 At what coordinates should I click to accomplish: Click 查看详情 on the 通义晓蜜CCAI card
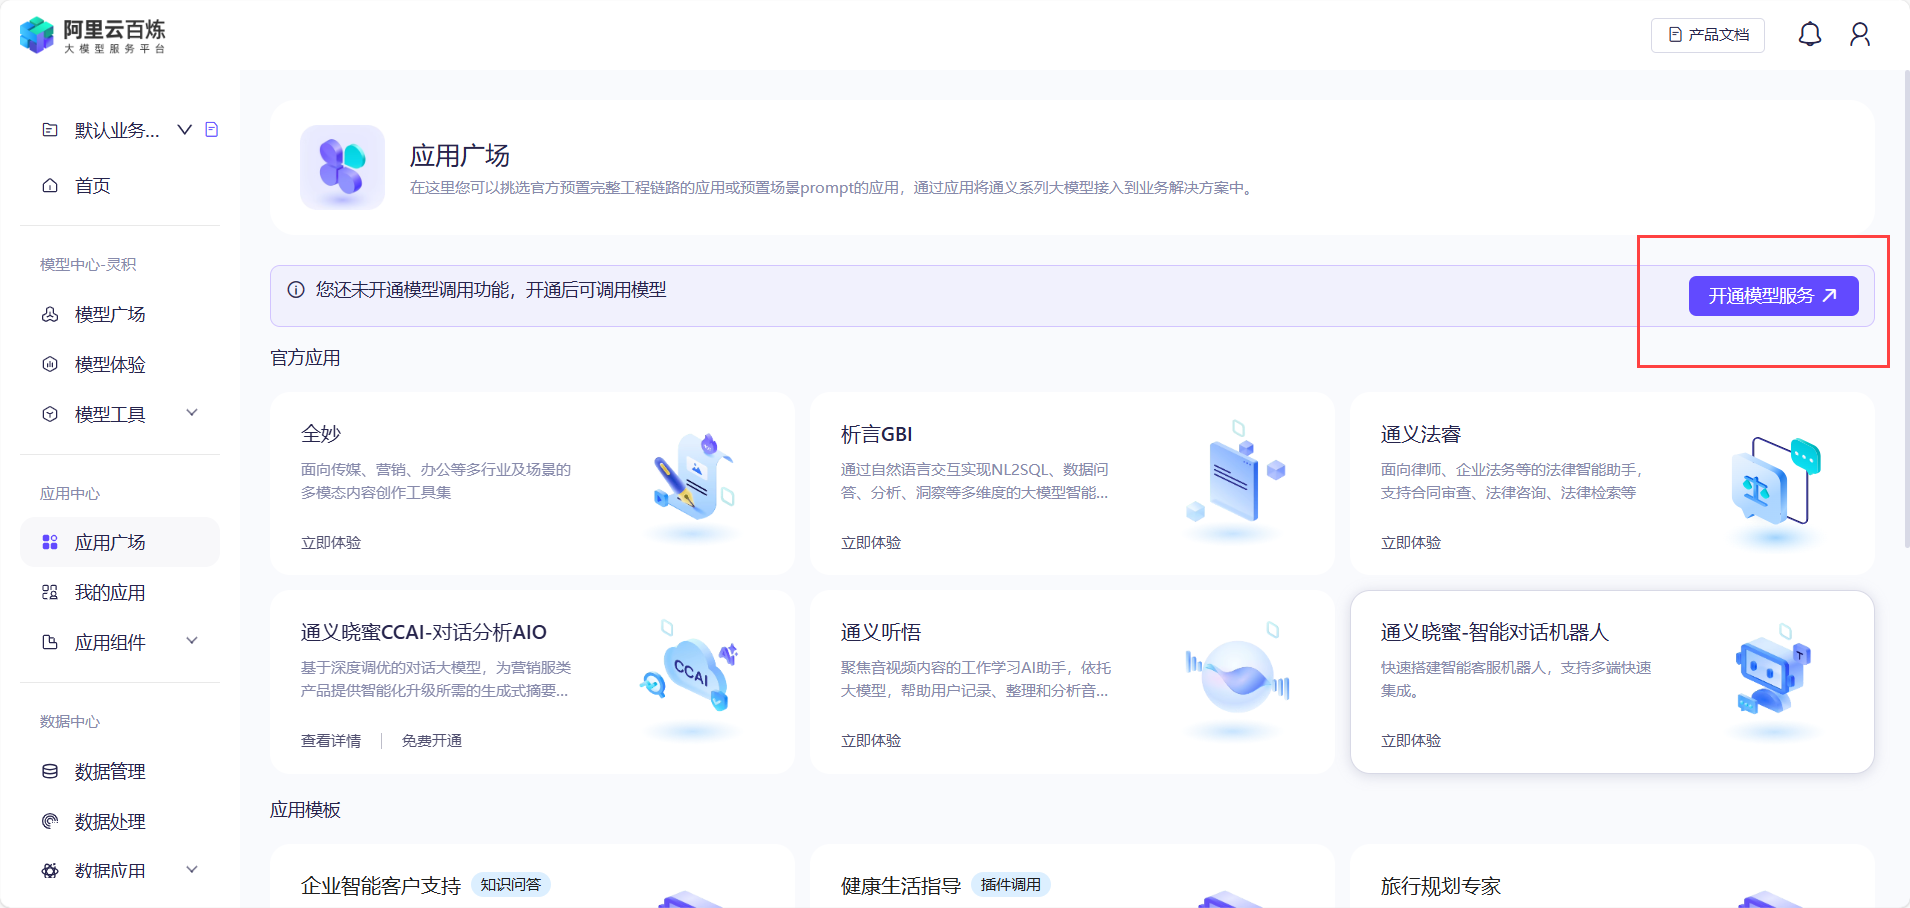[x=331, y=741]
